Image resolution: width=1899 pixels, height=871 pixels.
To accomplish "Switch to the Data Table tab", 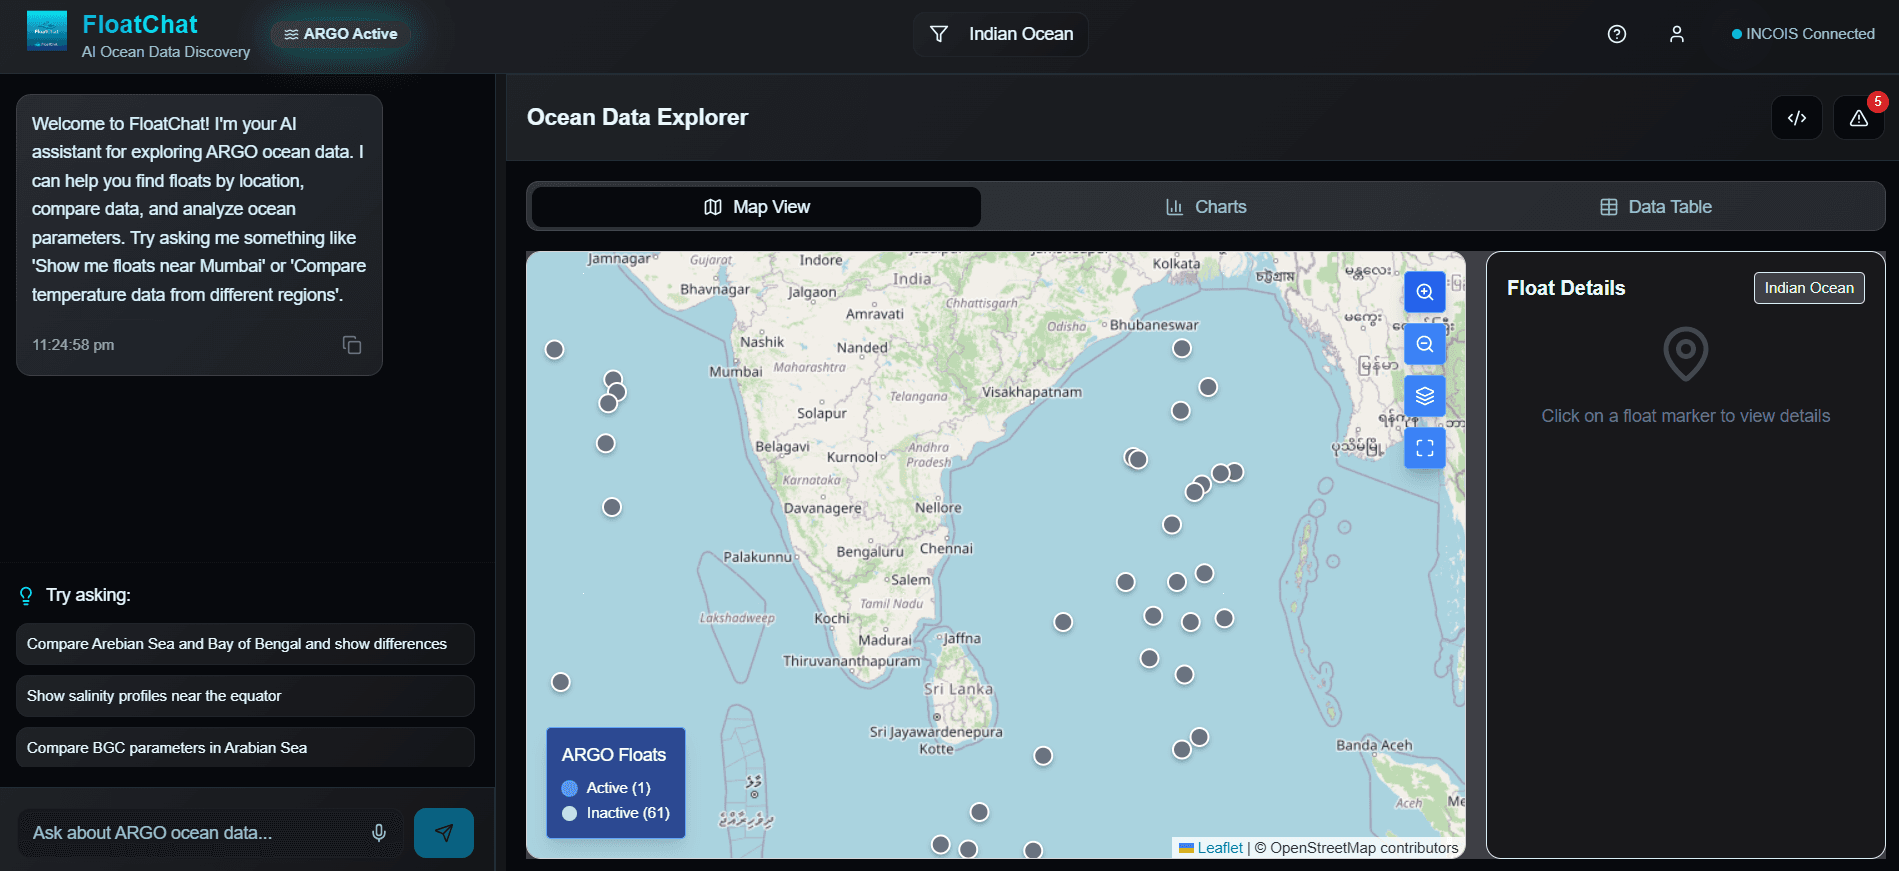I will pos(1655,207).
